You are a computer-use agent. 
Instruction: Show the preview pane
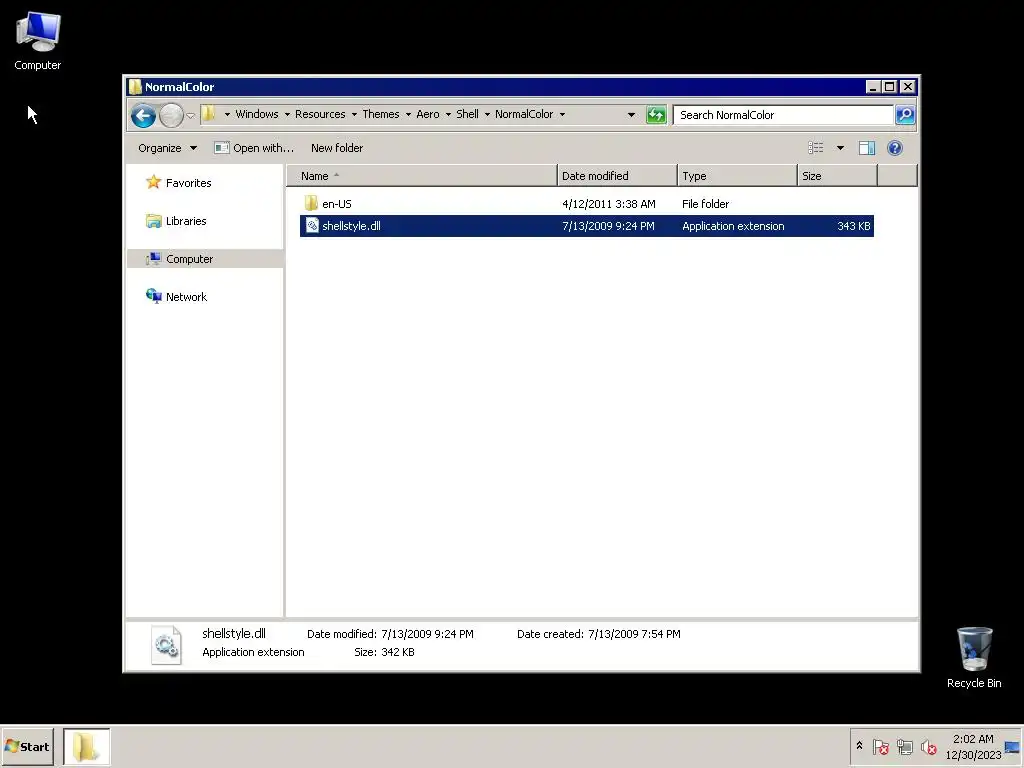click(x=867, y=148)
